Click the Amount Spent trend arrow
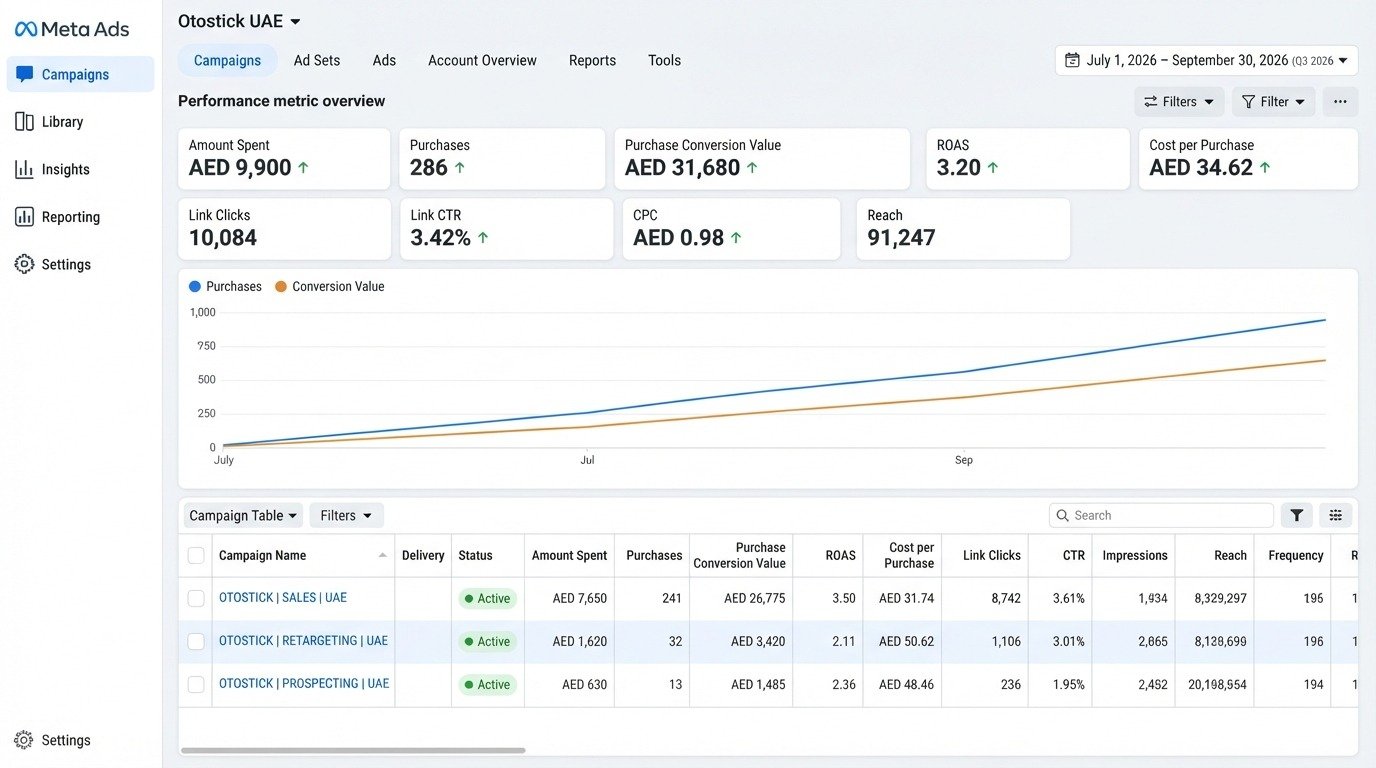The image size is (1376, 768). (303, 168)
